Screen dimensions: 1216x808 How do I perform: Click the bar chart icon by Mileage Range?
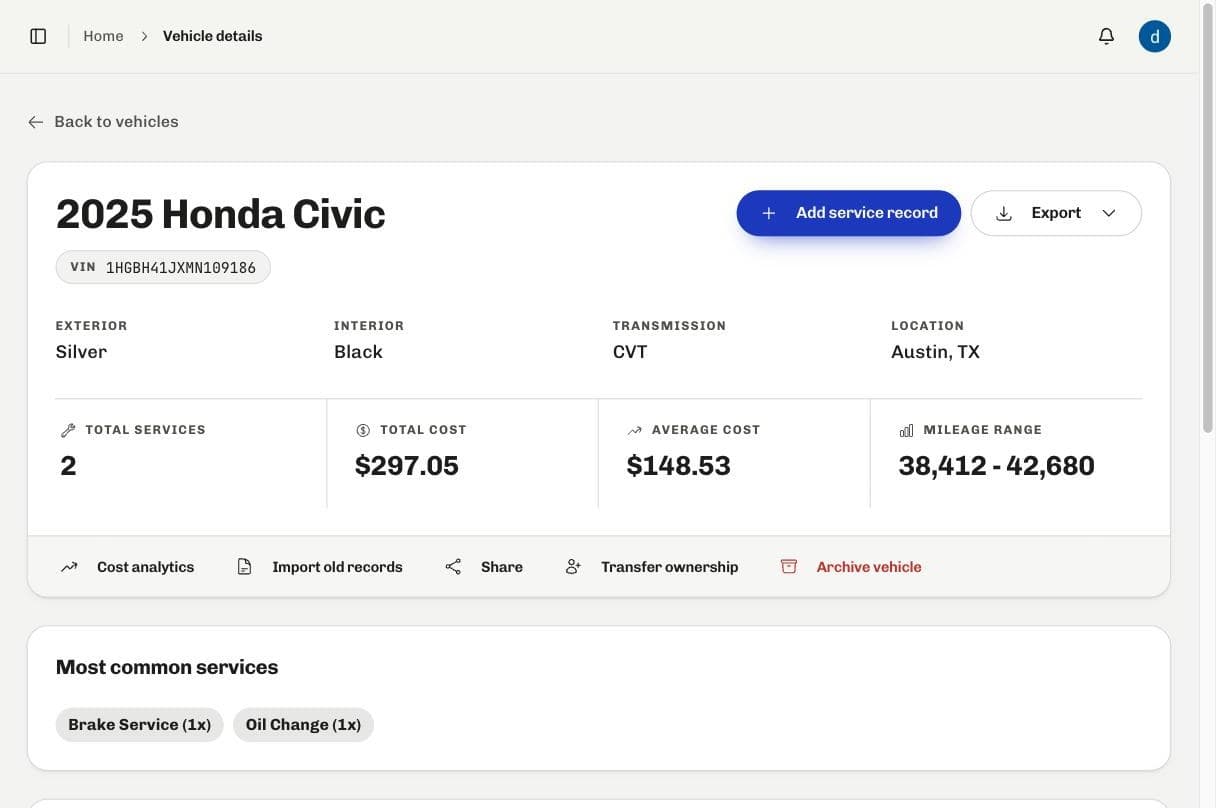[x=906, y=430]
